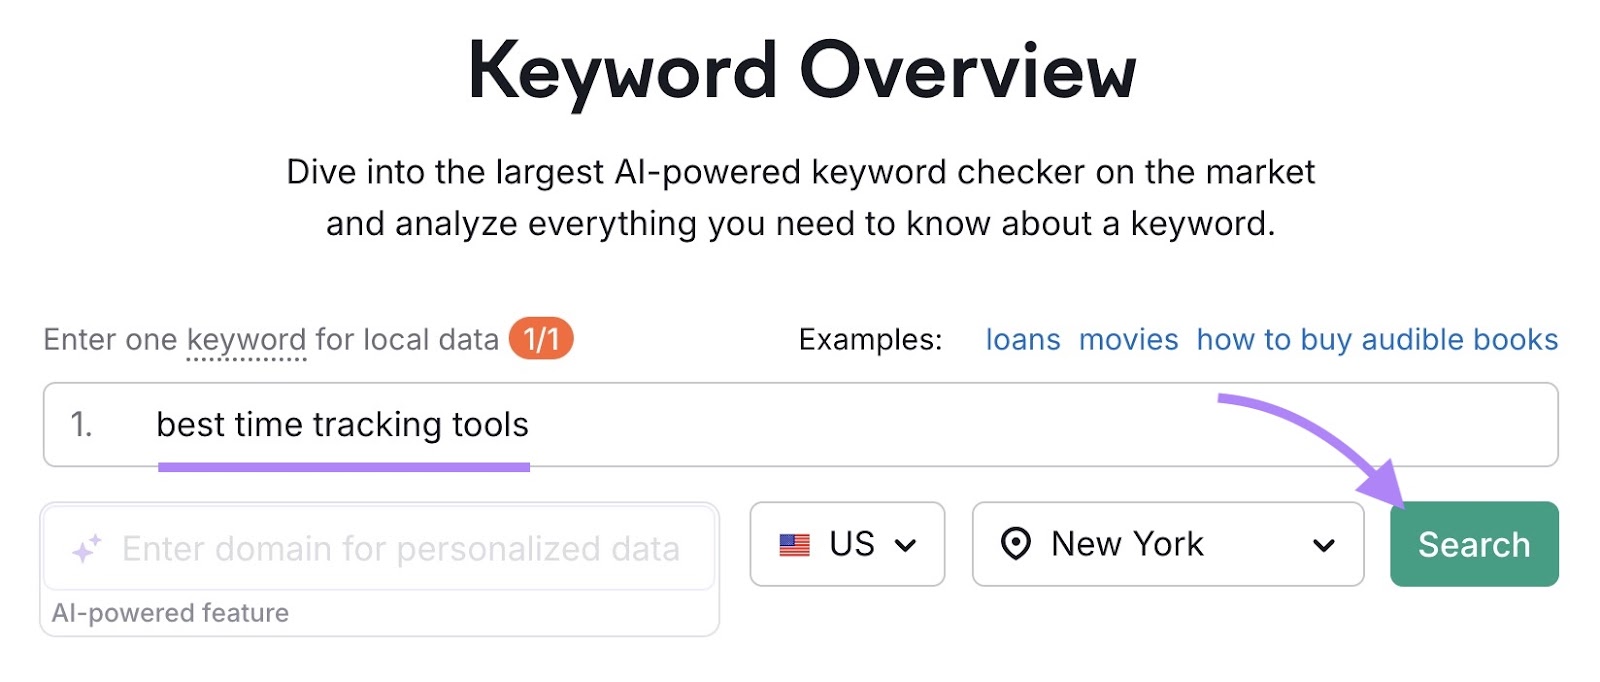This screenshot has width=1600, height=682.
Task: Click the purple underline beneath the keyword text
Action: [345, 463]
